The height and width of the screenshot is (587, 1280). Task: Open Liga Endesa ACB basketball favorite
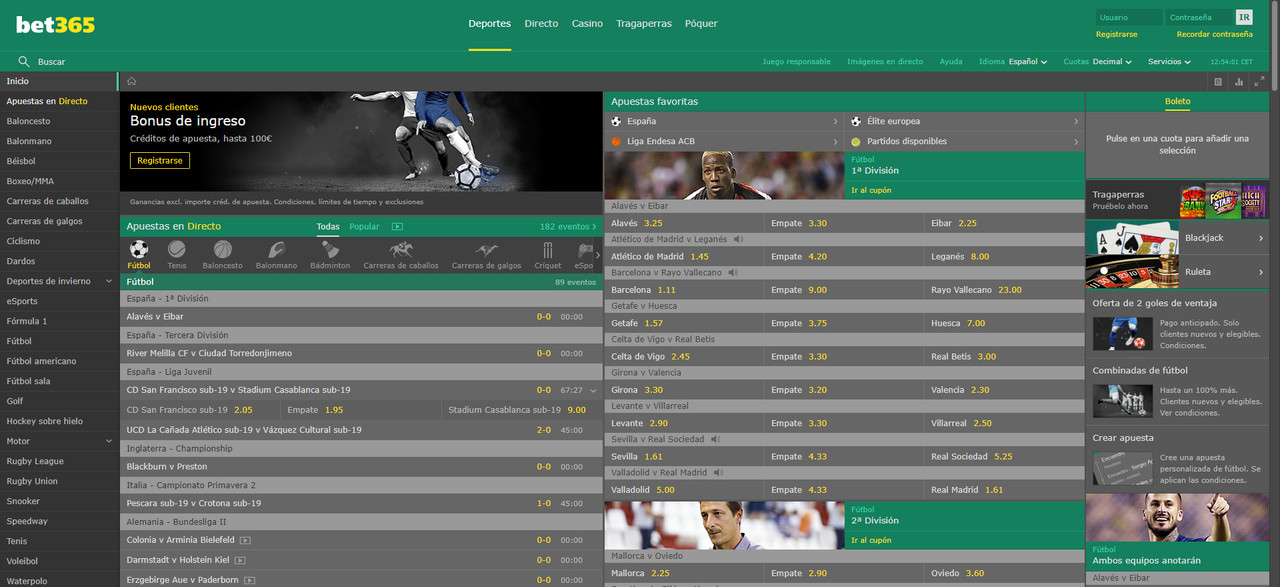[724, 141]
